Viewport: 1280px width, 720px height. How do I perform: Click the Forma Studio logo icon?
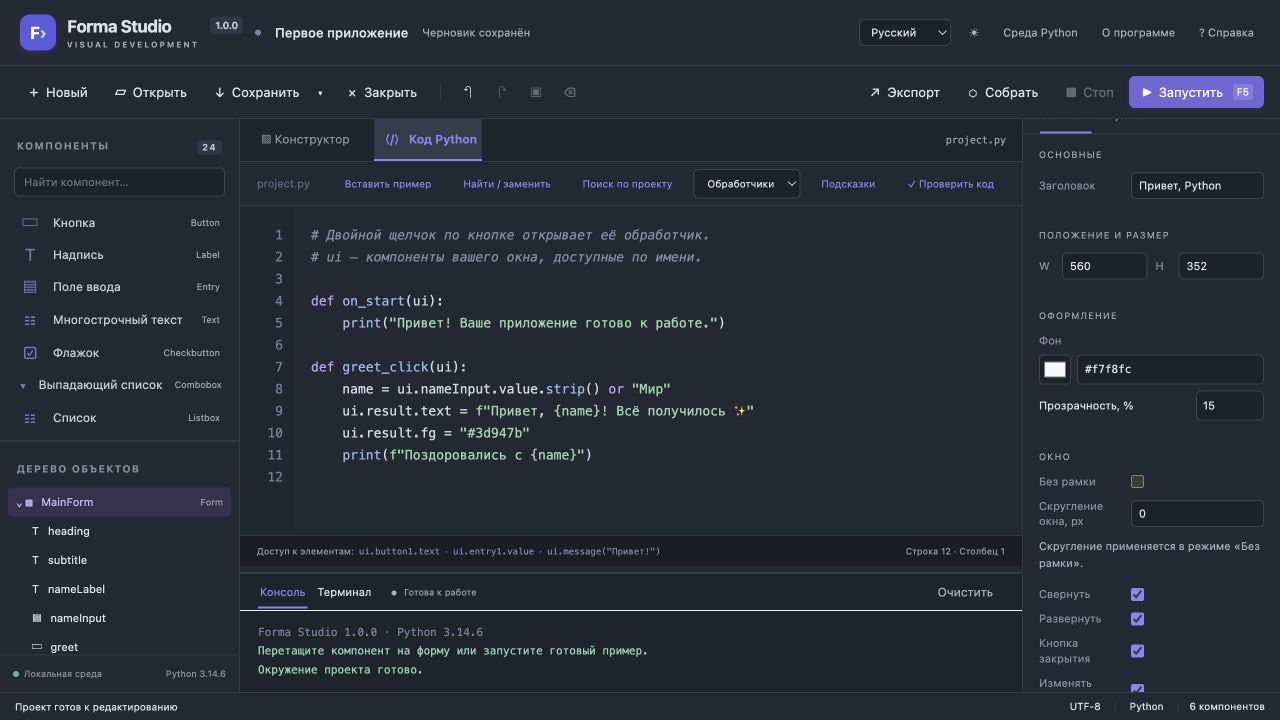tap(38, 33)
